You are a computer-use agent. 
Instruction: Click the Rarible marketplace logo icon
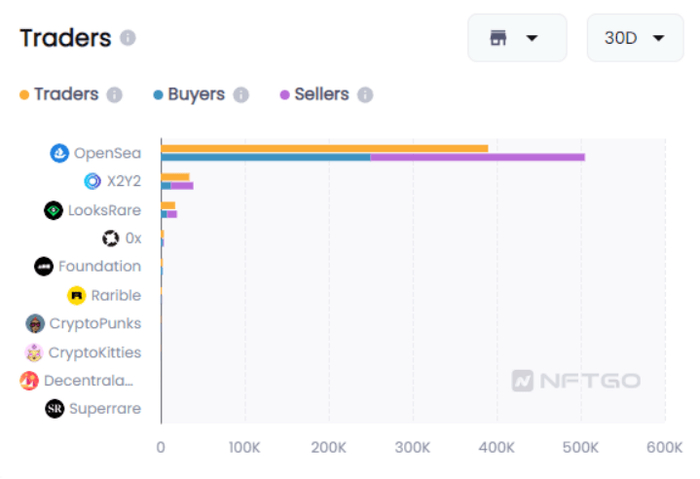pyautogui.click(x=76, y=295)
